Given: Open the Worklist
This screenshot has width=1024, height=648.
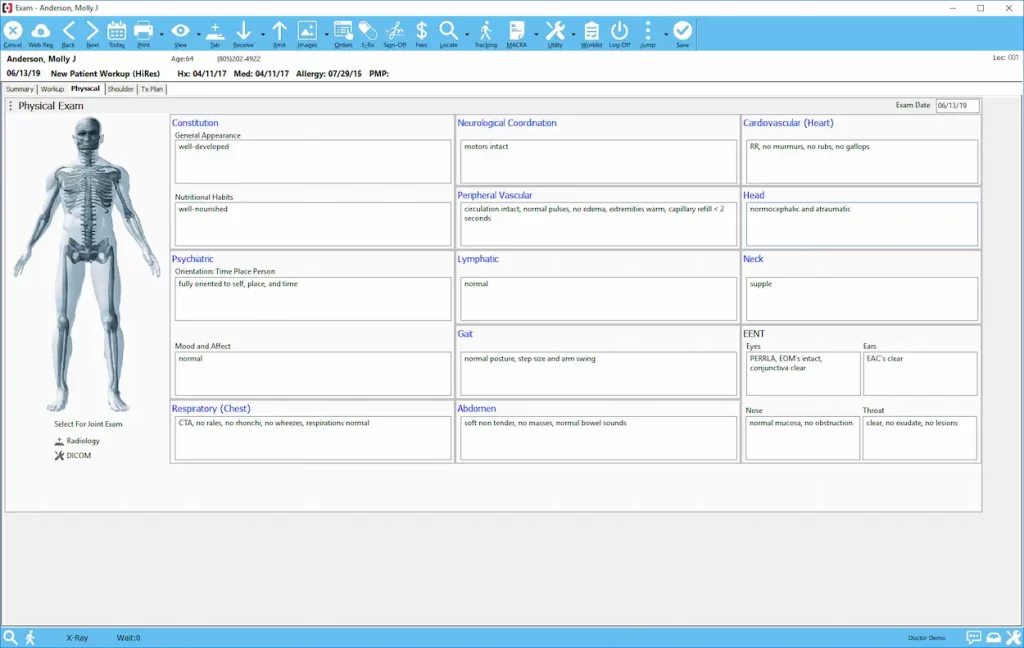Looking at the screenshot, I should pos(590,33).
